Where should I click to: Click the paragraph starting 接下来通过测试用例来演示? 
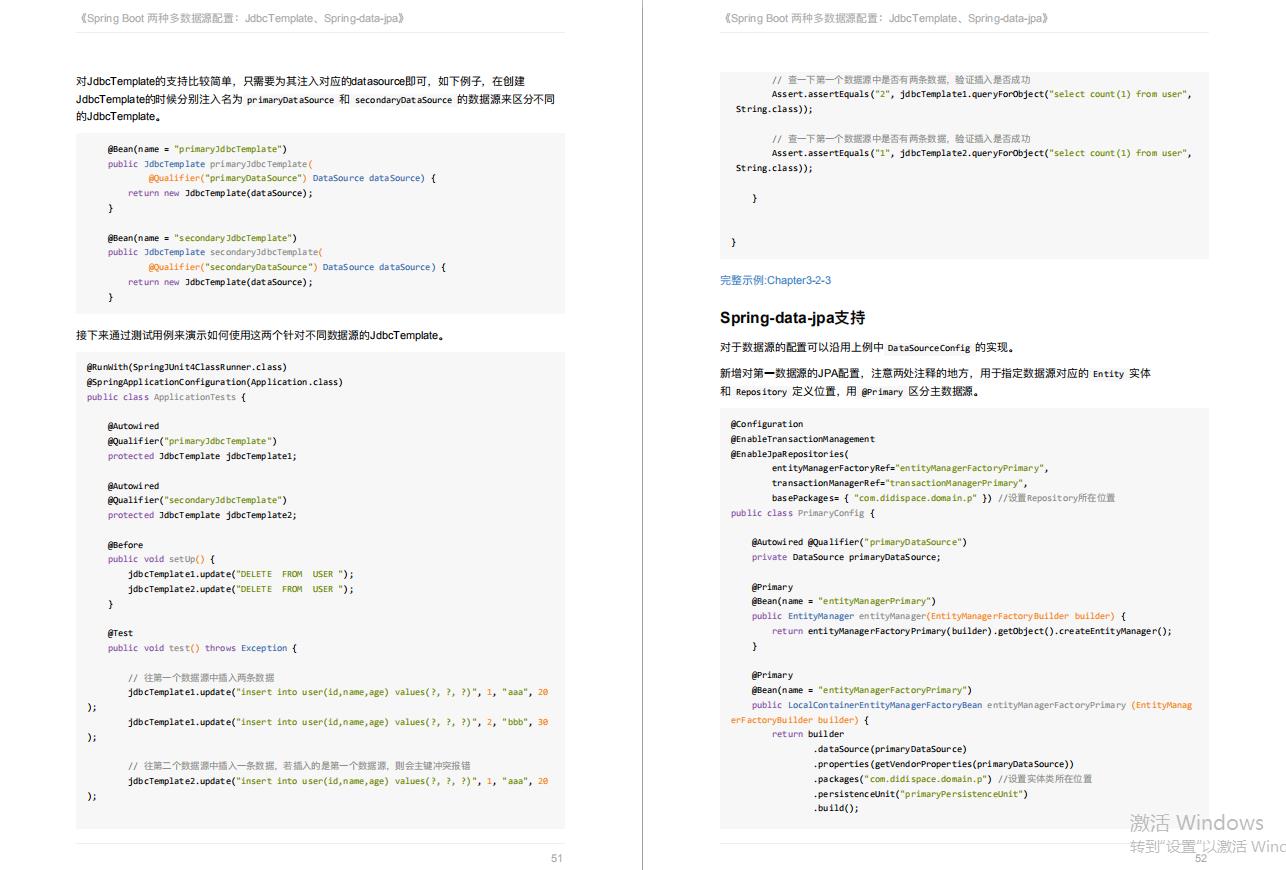coord(260,335)
